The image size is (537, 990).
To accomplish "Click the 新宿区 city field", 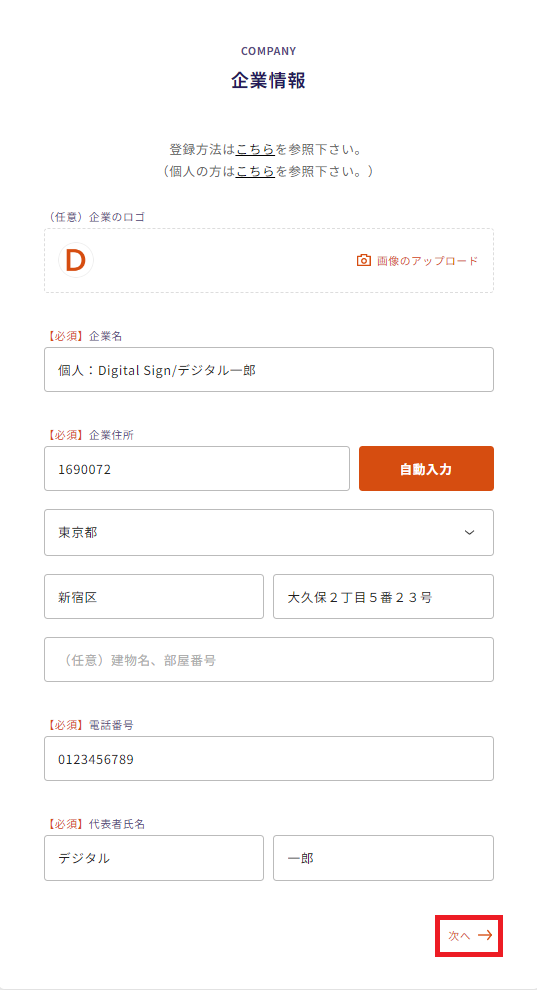I will [x=154, y=597].
